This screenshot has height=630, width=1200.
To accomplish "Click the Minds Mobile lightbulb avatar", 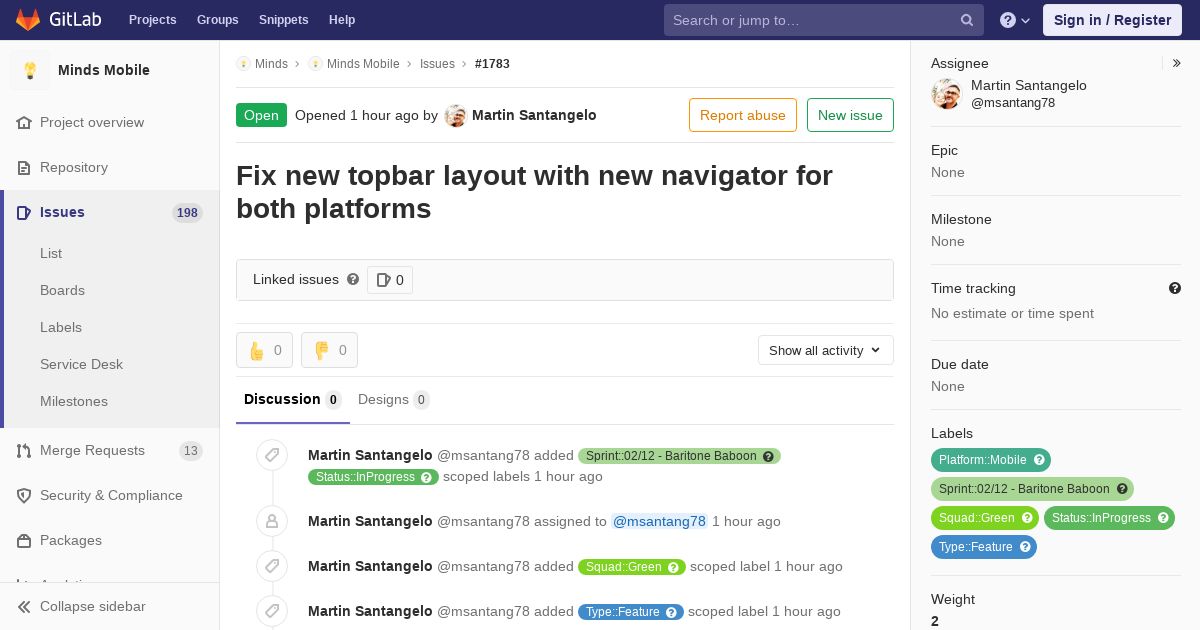I will click(x=30, y=70).
